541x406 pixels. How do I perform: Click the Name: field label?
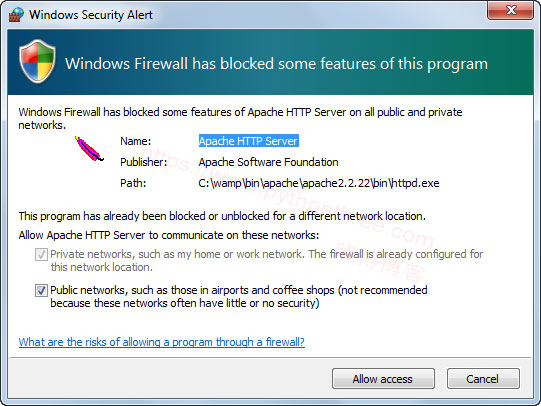tap(136, 141)
